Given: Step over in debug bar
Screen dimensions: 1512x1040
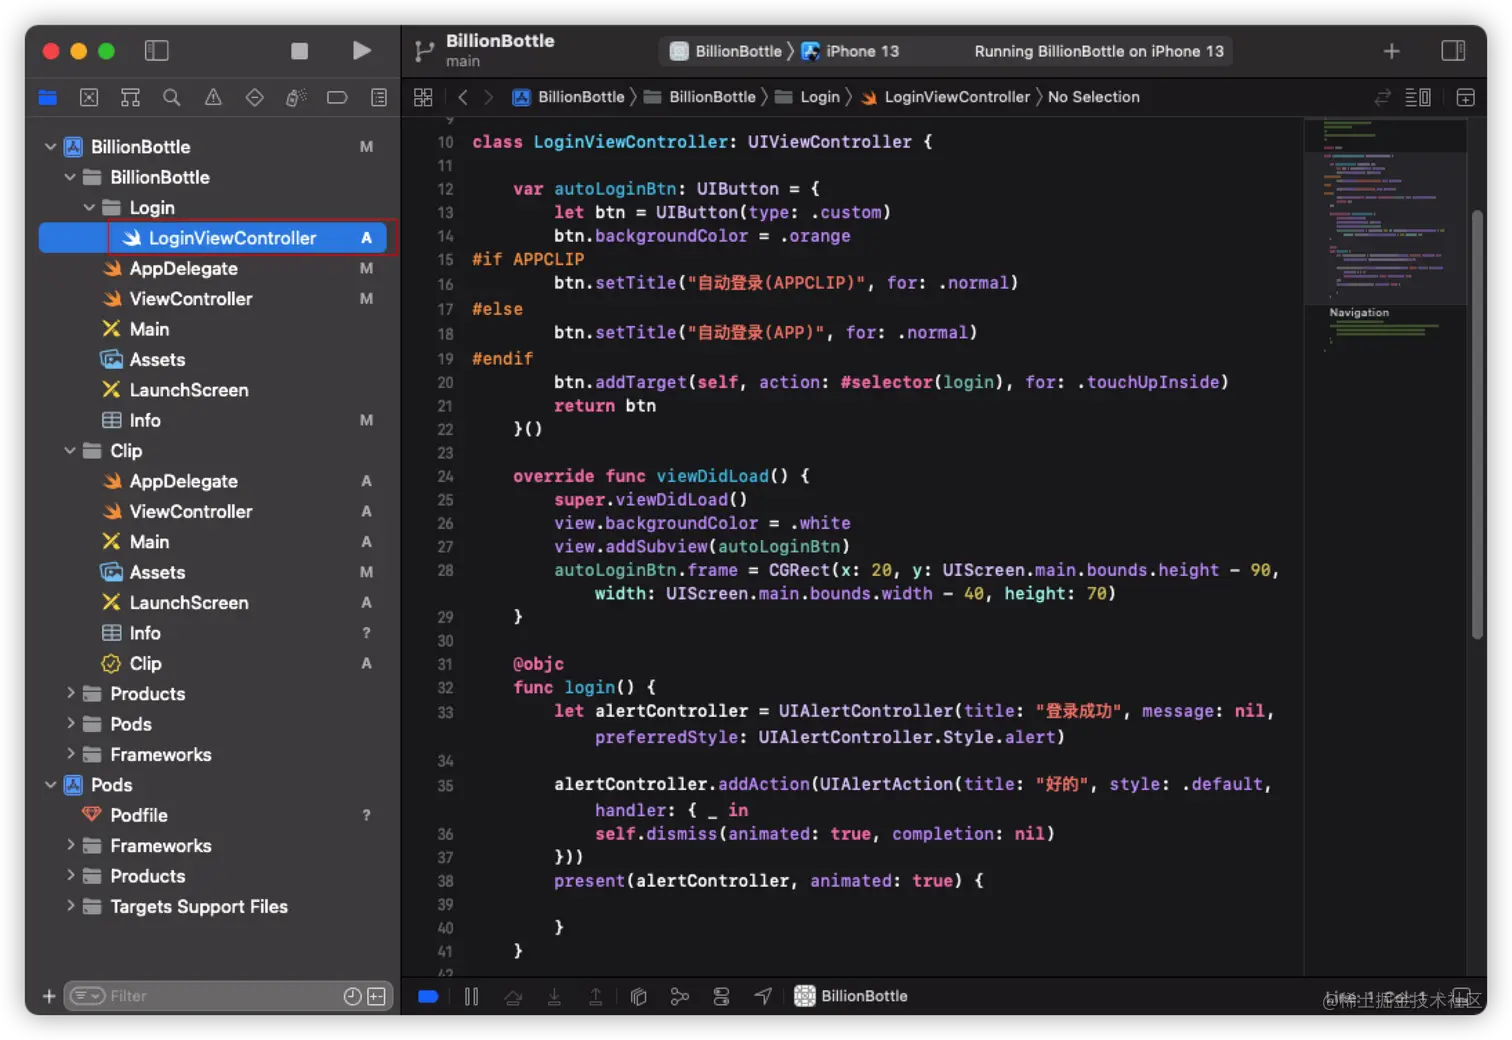Looking at the screenshot, I should coord(513,996).
